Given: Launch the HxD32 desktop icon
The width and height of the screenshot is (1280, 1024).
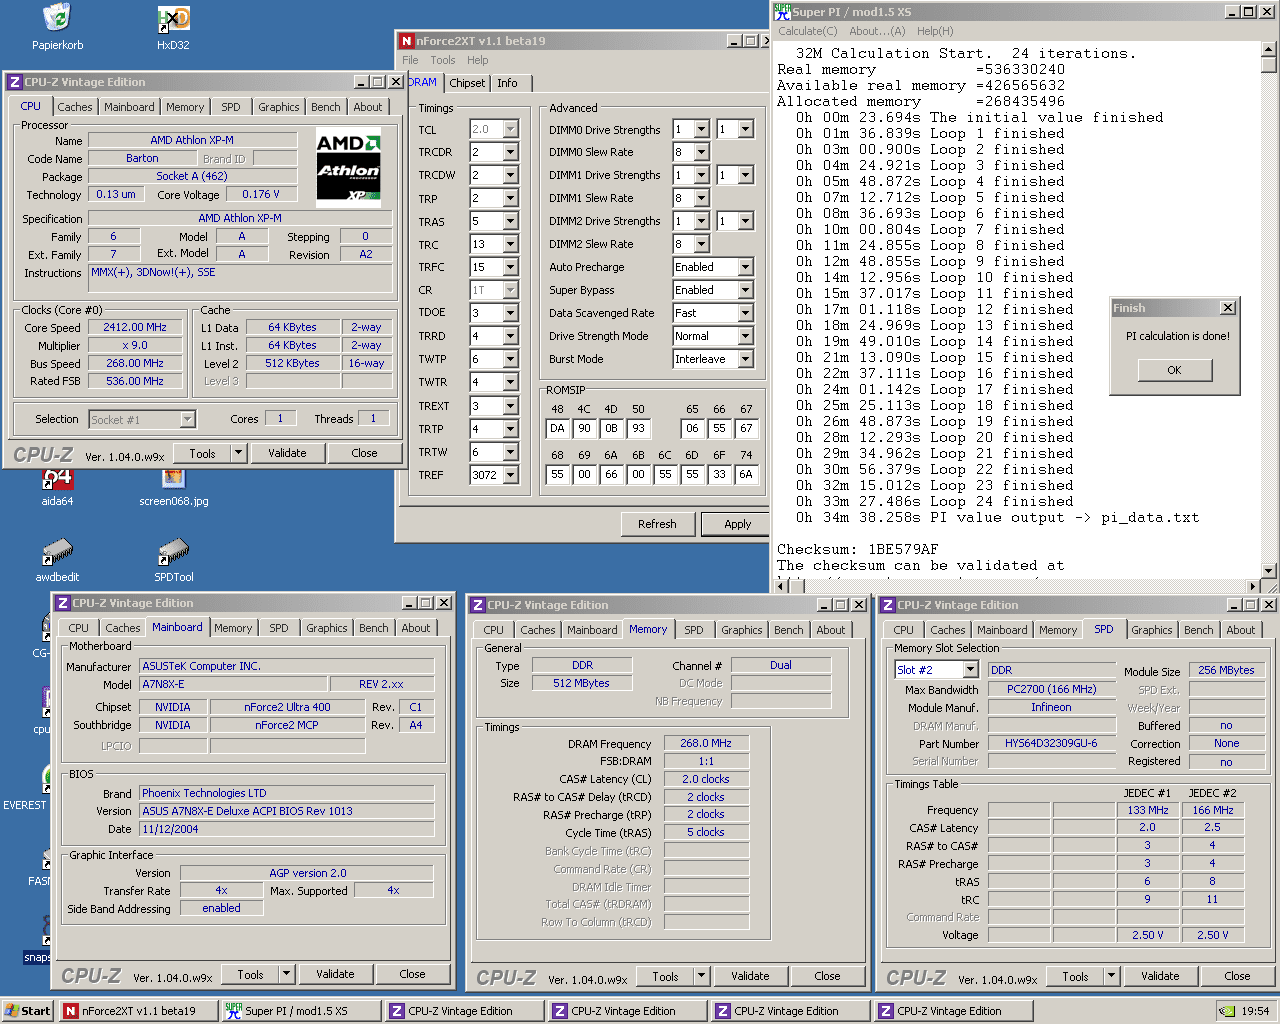Looking at the screenshot, I should [173, 19].
